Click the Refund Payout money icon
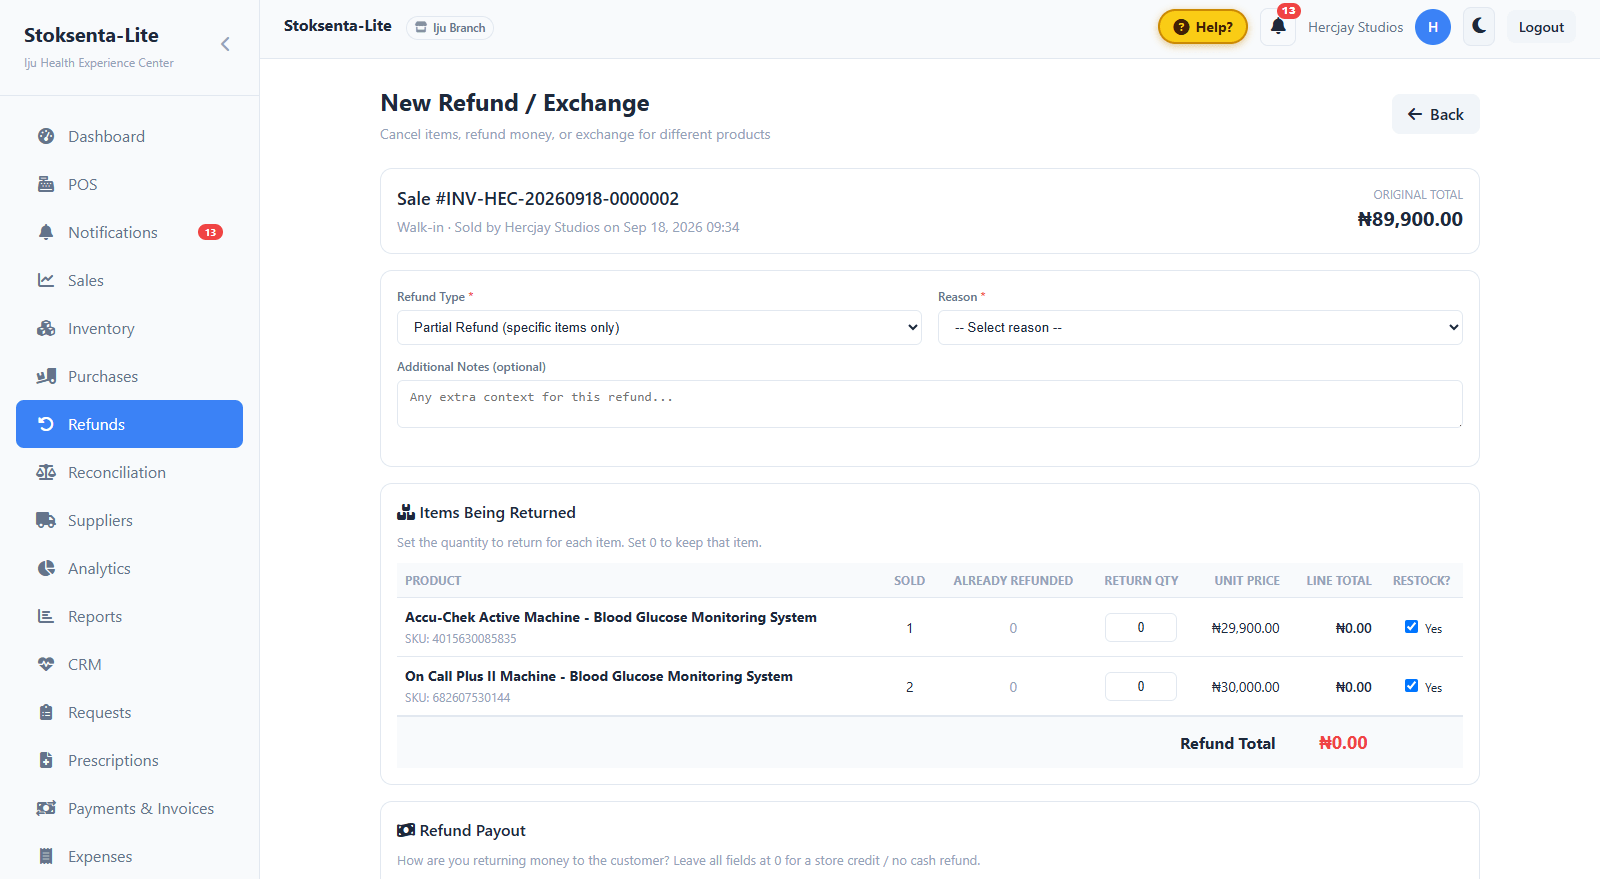Screen dimensions: 1600x879 coord(406,830)
